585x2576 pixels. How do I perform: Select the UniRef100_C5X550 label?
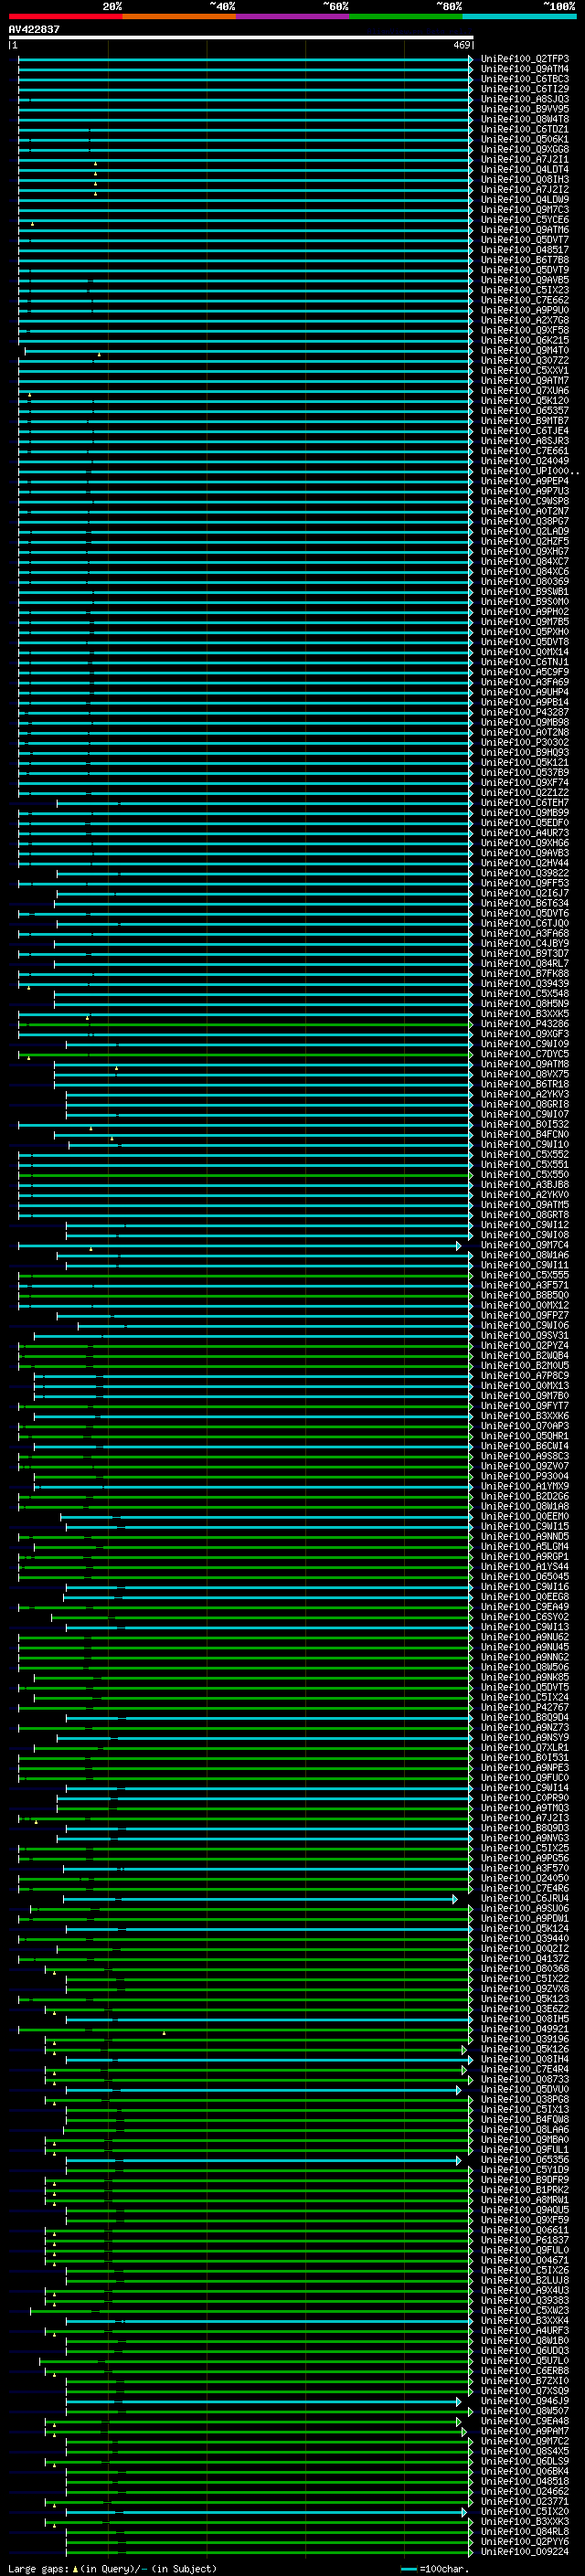point(525,1174)
